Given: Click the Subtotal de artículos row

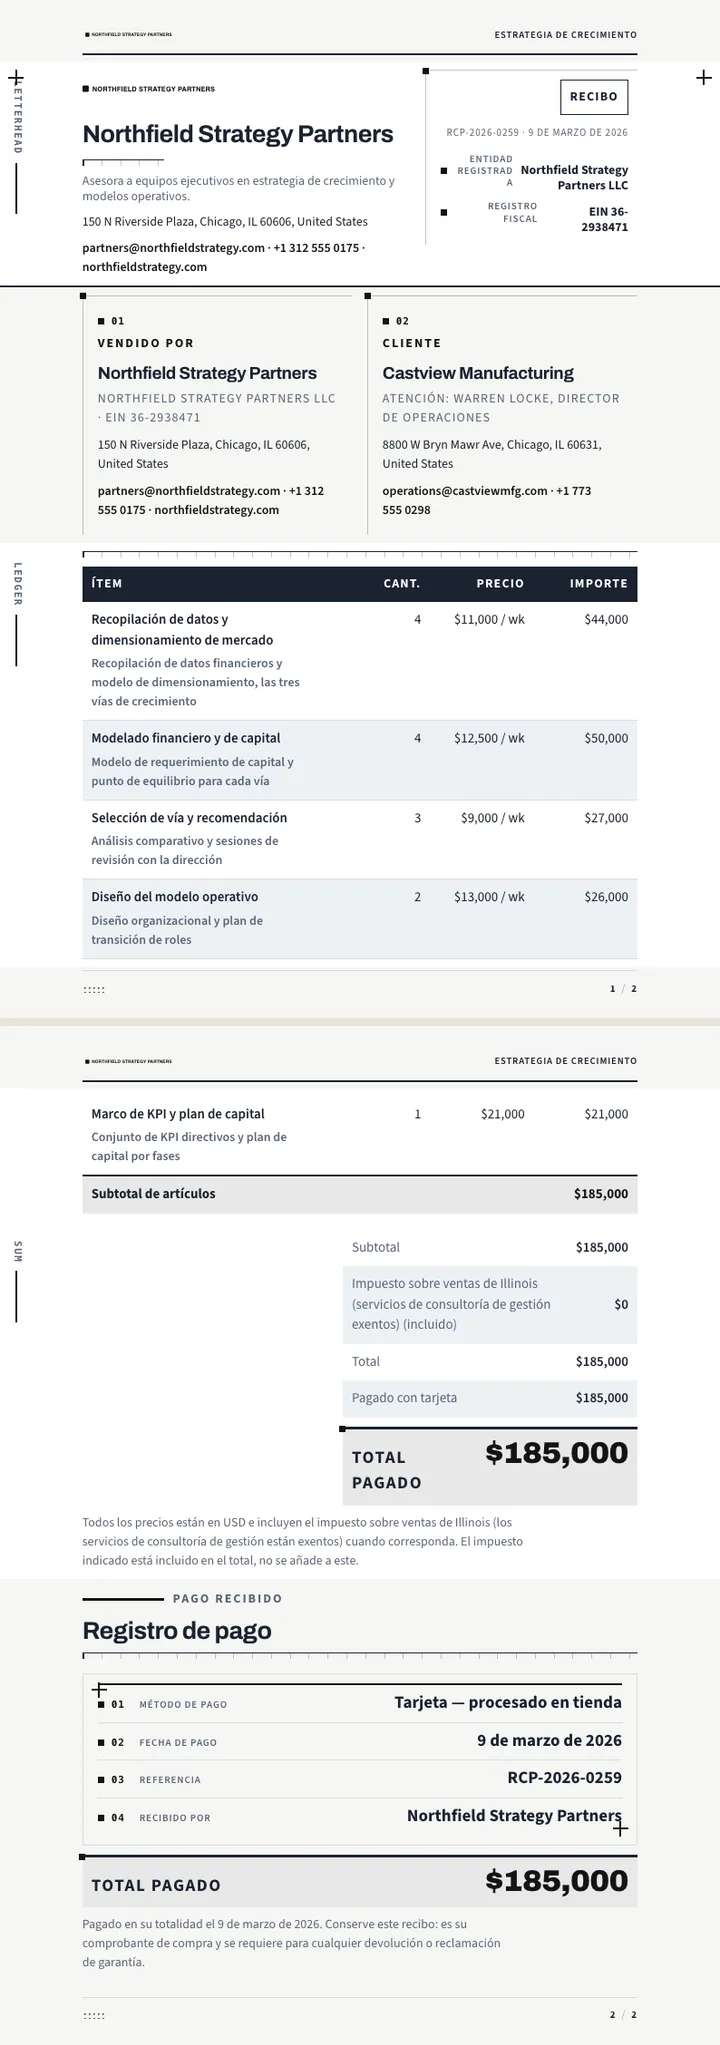Looking at the screenshot, I should pyautogui.click(x=360, y=1194).
